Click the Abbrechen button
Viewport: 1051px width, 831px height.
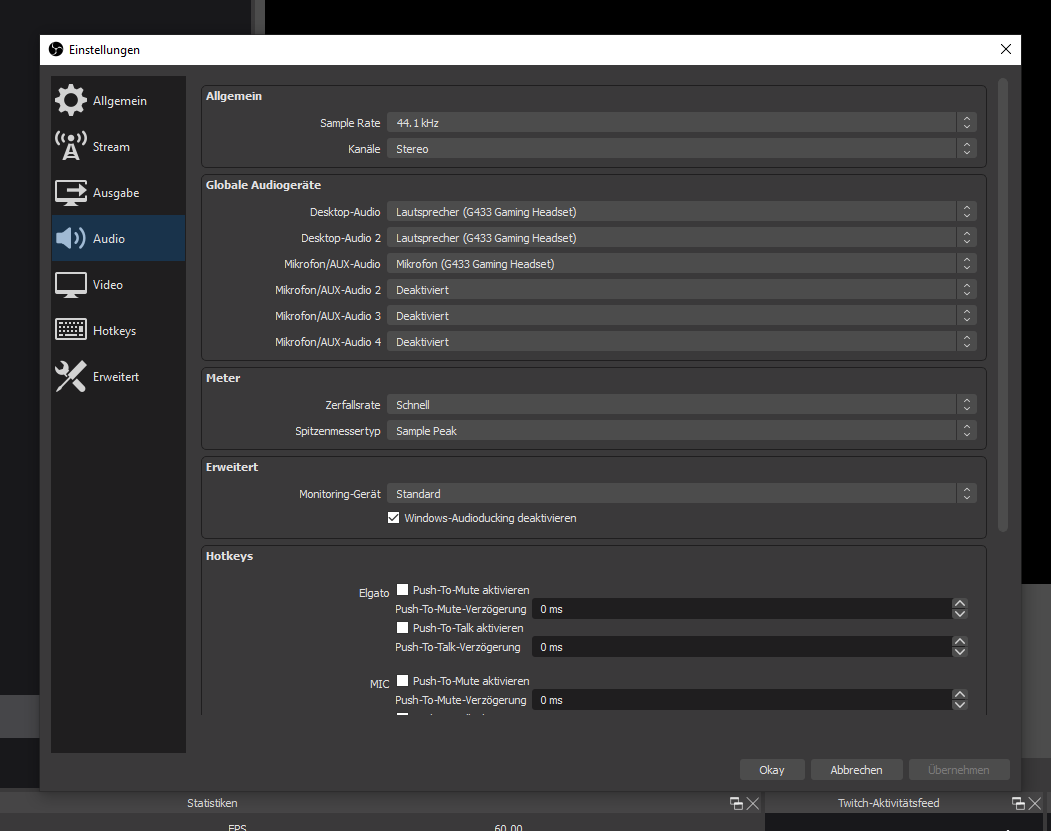856,770
